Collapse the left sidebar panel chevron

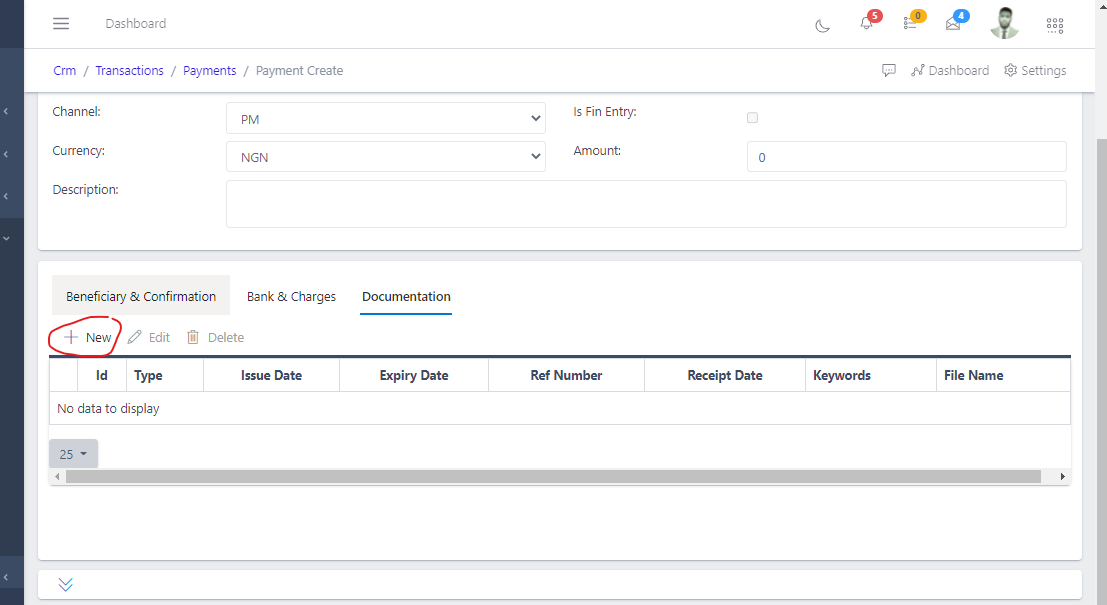7,110
